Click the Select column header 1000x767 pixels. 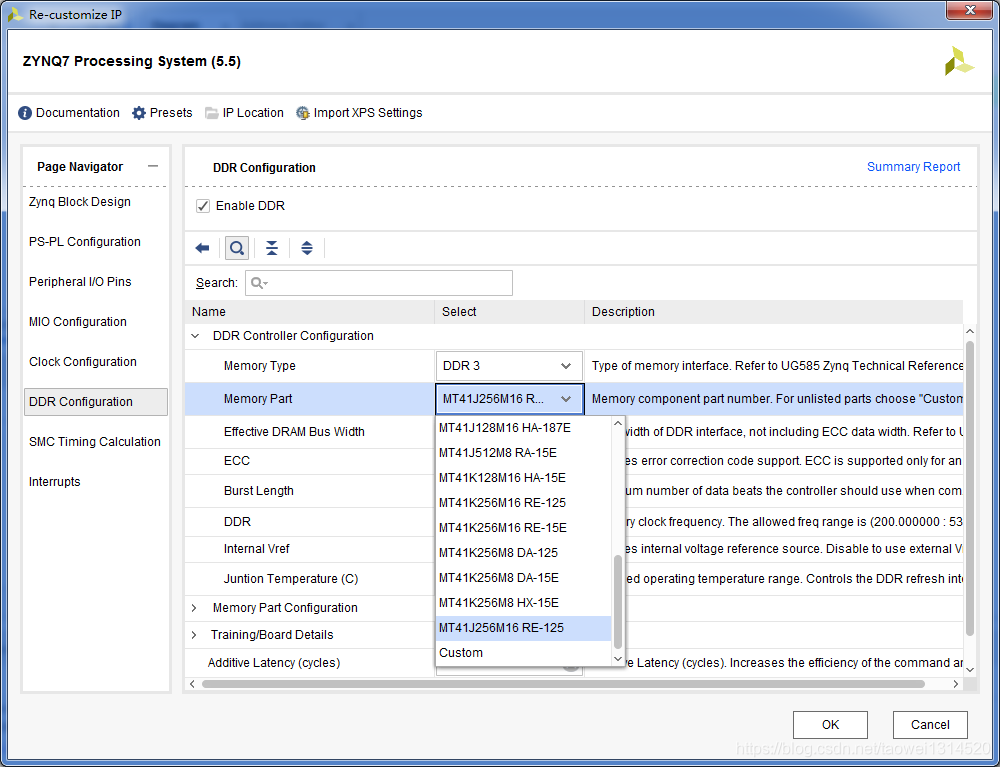pyautogui.click(x=510, y=312)
